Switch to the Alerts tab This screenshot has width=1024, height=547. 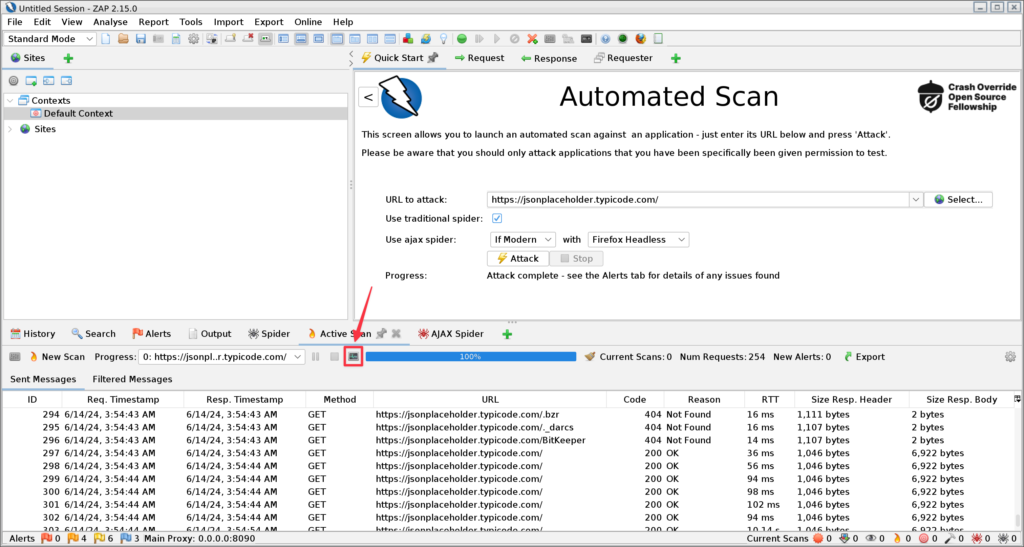[x=152, y=334]
